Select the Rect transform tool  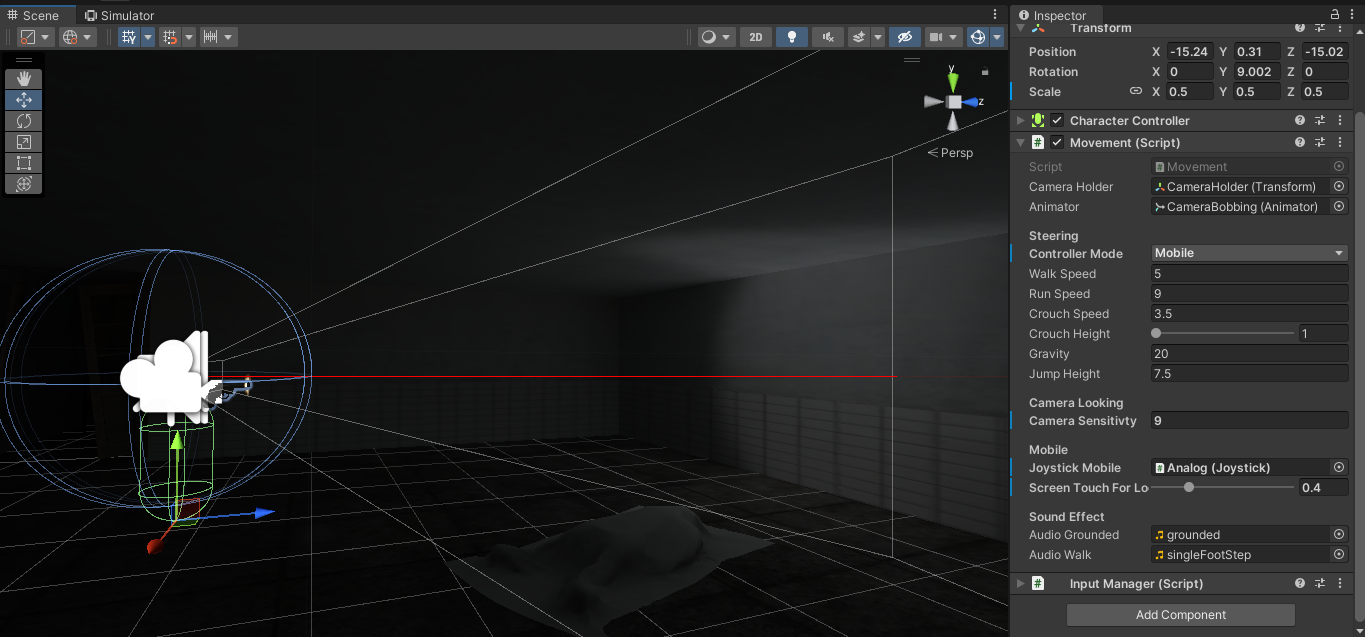pos(24,162)
